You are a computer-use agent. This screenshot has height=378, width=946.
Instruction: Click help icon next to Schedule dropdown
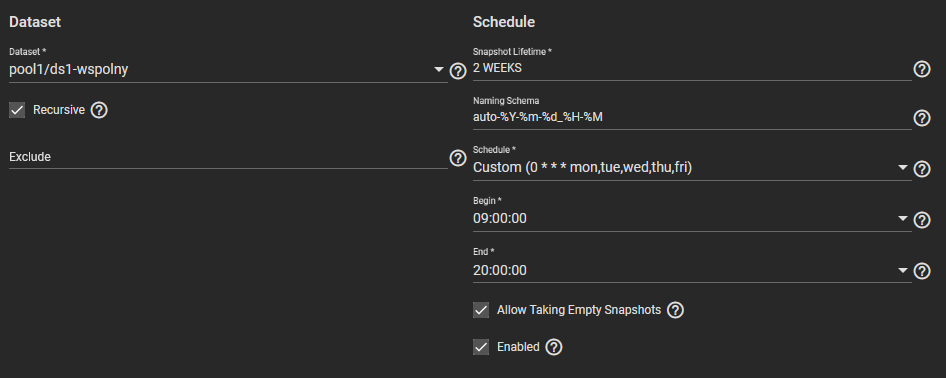point(922,169)
